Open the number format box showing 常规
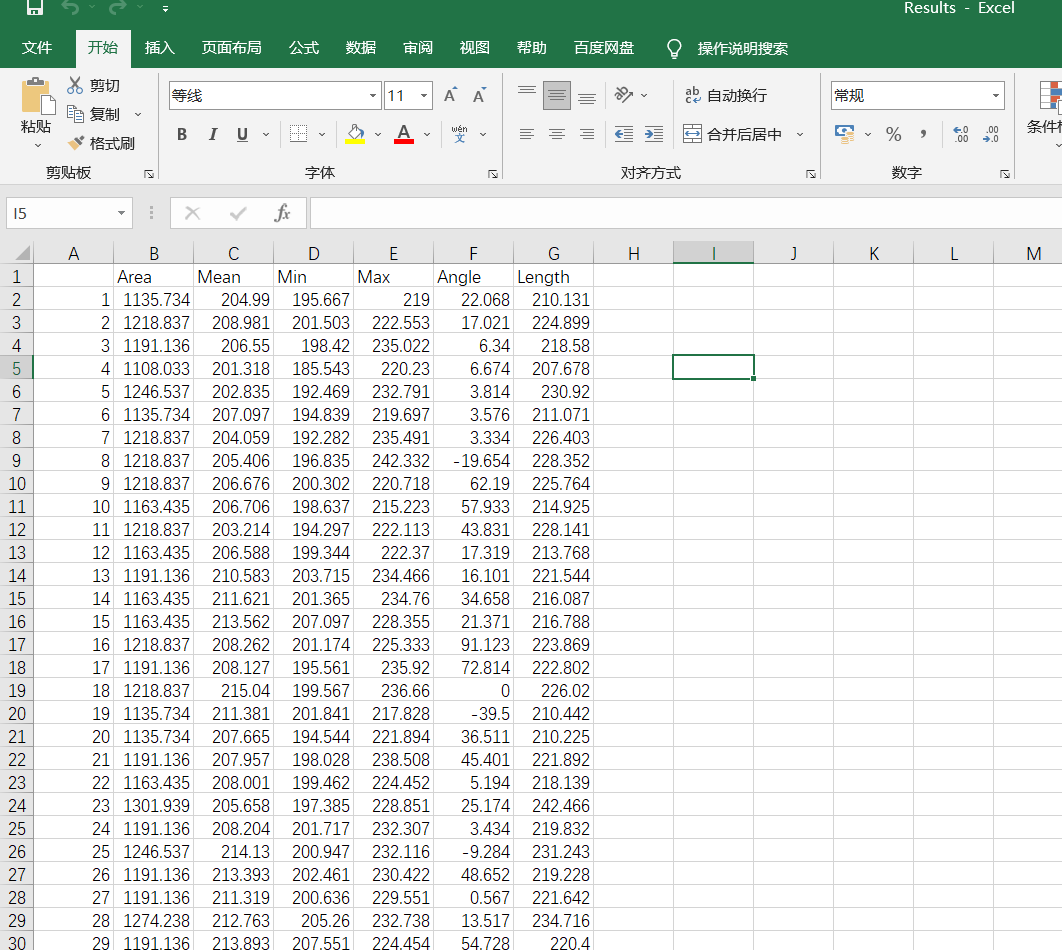This screenshot has height=950, width=1062. (917, 95)
